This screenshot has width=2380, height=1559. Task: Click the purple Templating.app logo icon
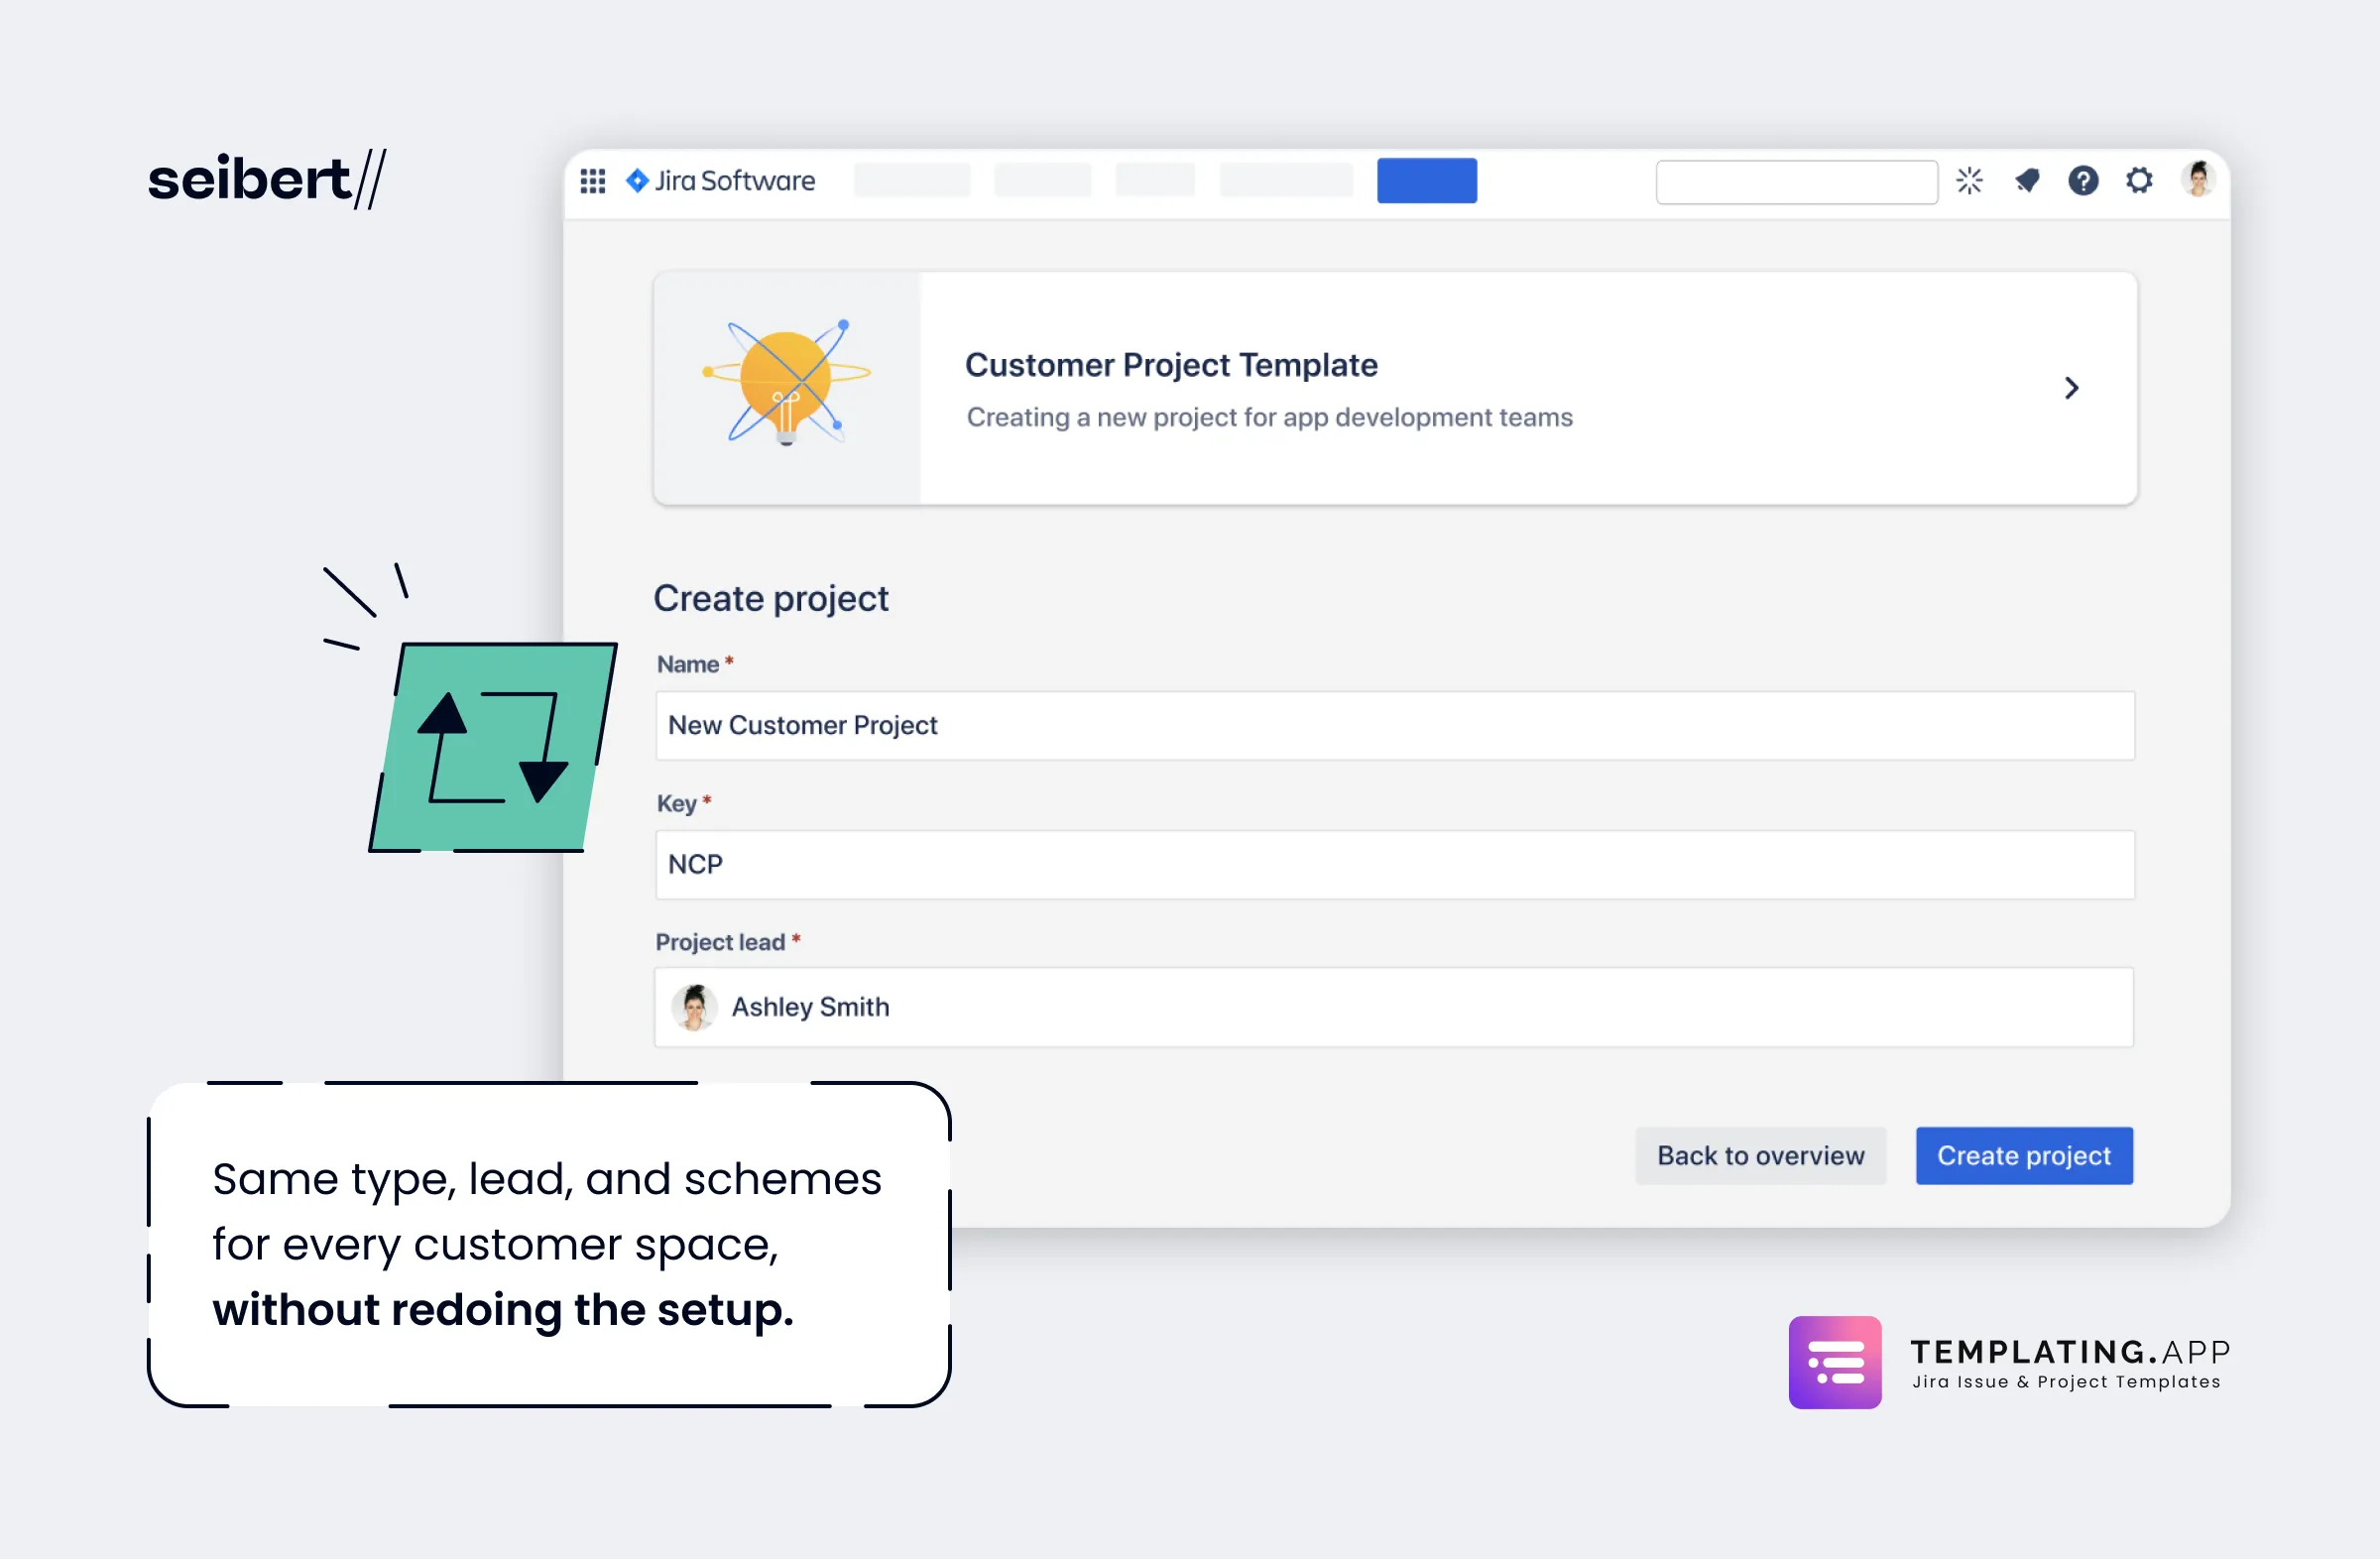(1835, 1362)
